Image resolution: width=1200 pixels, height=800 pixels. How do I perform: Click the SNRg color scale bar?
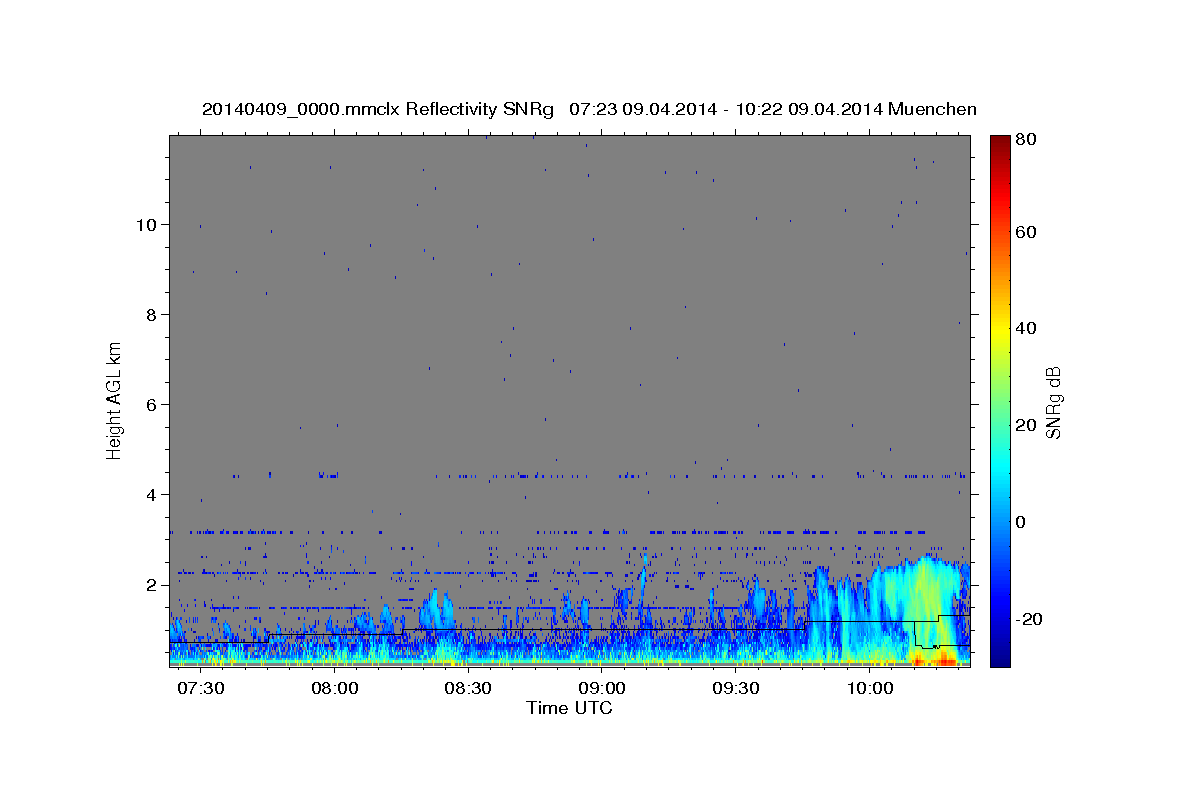pos(1000,400)
